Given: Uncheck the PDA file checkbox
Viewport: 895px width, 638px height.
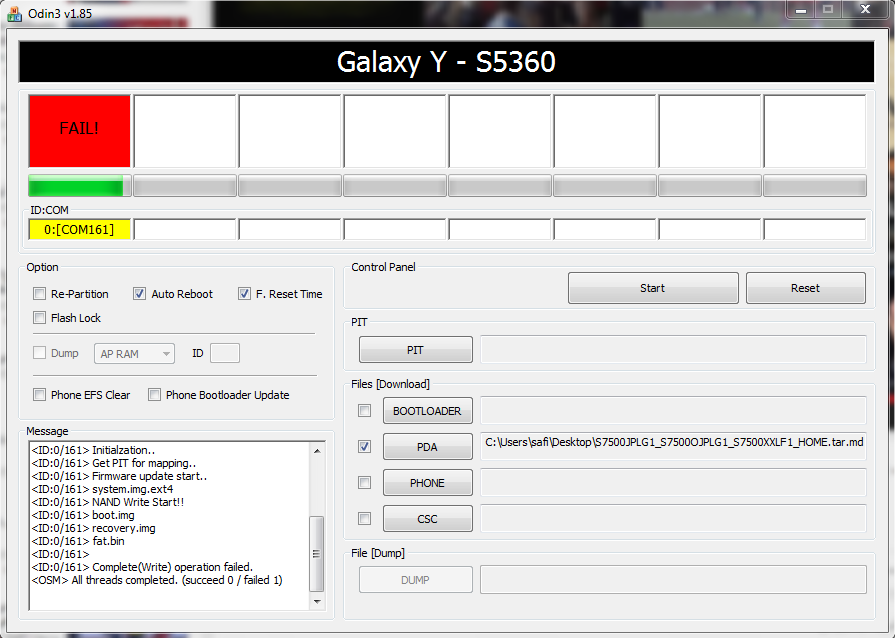Looking at the screenshot, I should coord(364,447).
